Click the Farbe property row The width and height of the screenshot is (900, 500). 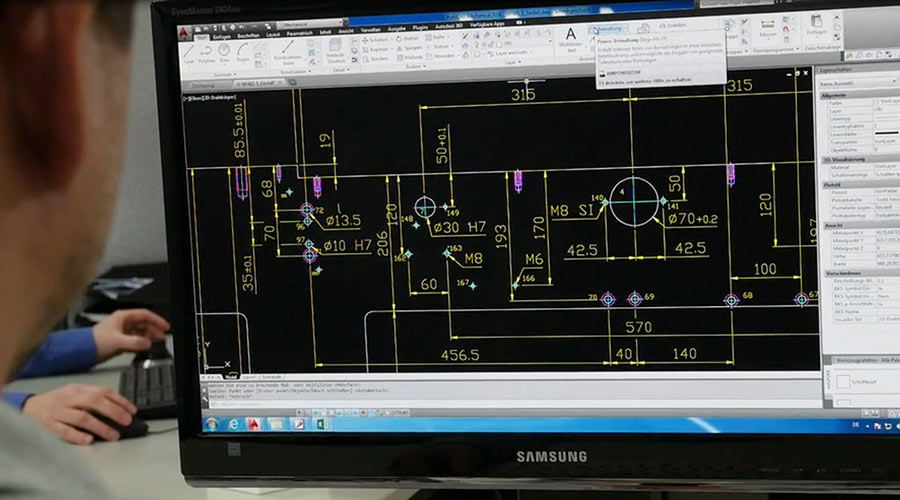[x=863, y=103]
